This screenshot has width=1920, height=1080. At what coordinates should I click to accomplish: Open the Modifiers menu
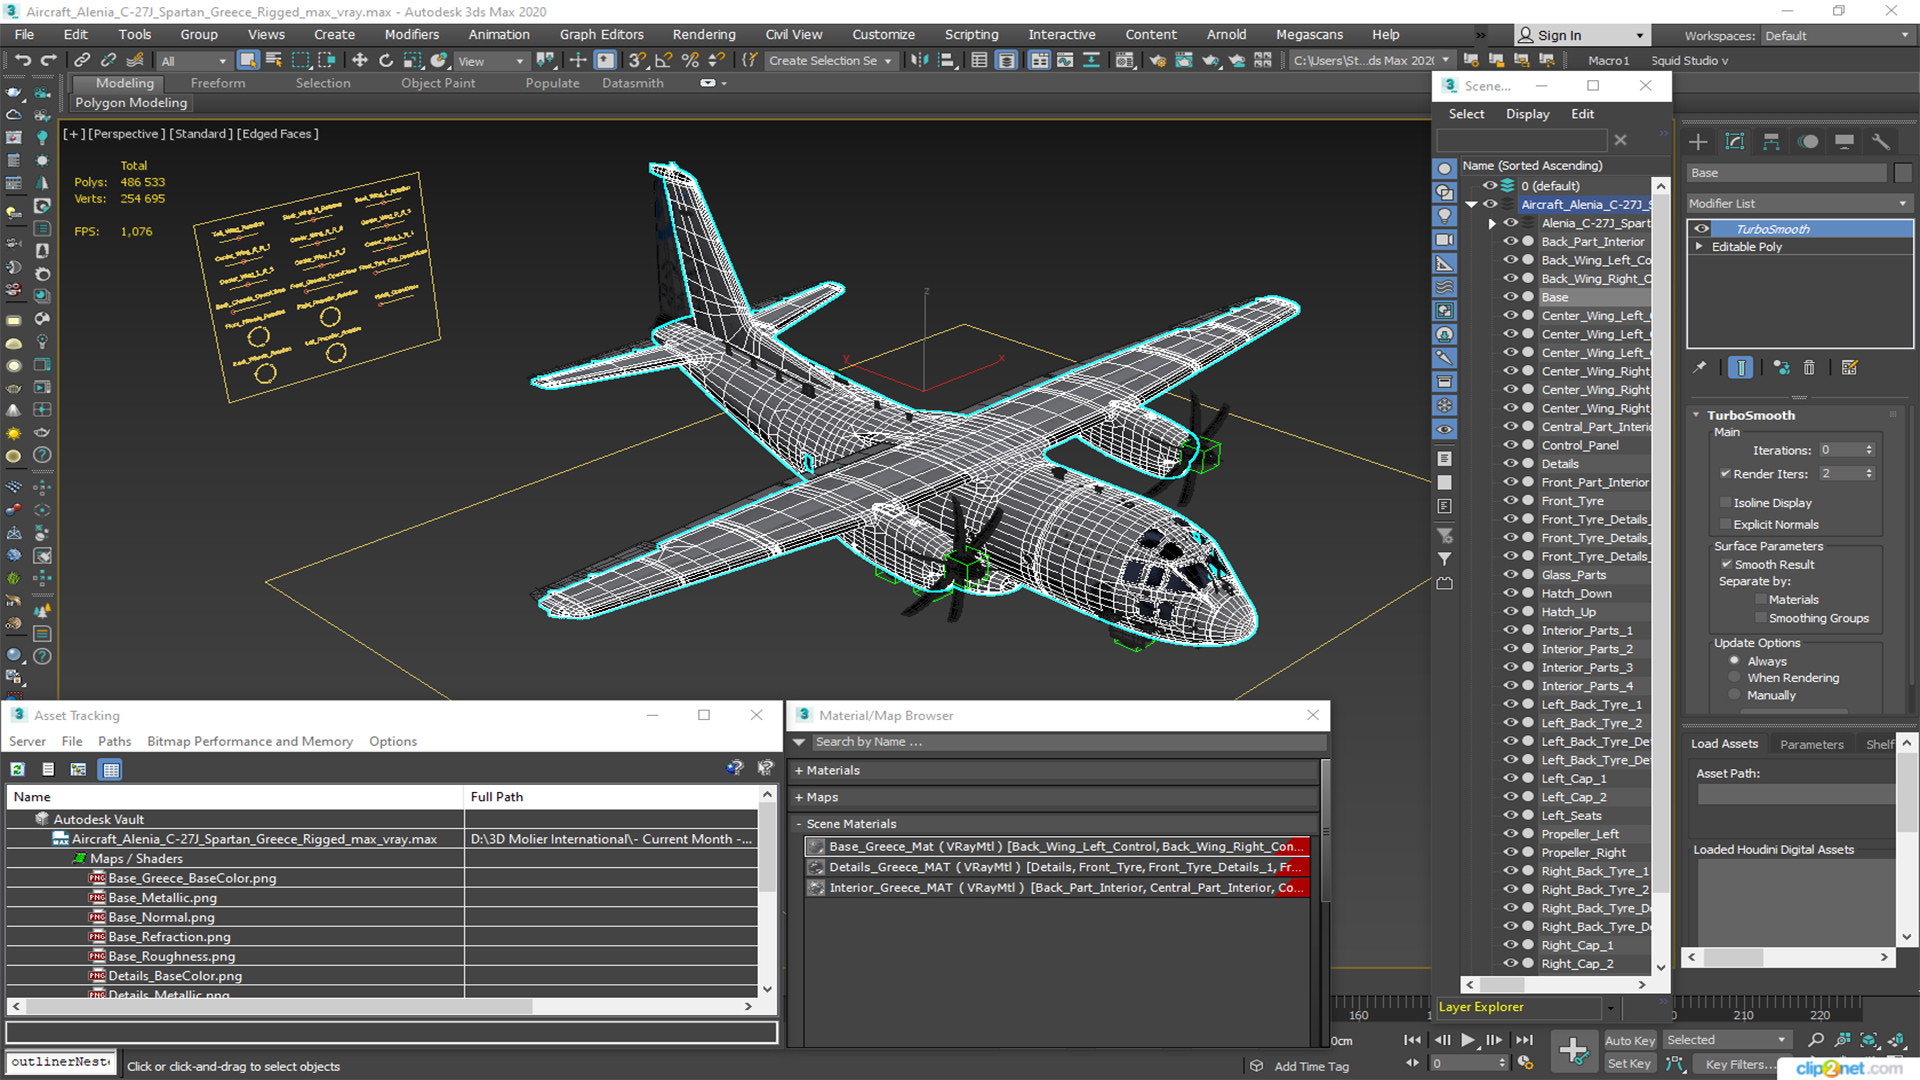click(411, 35)
